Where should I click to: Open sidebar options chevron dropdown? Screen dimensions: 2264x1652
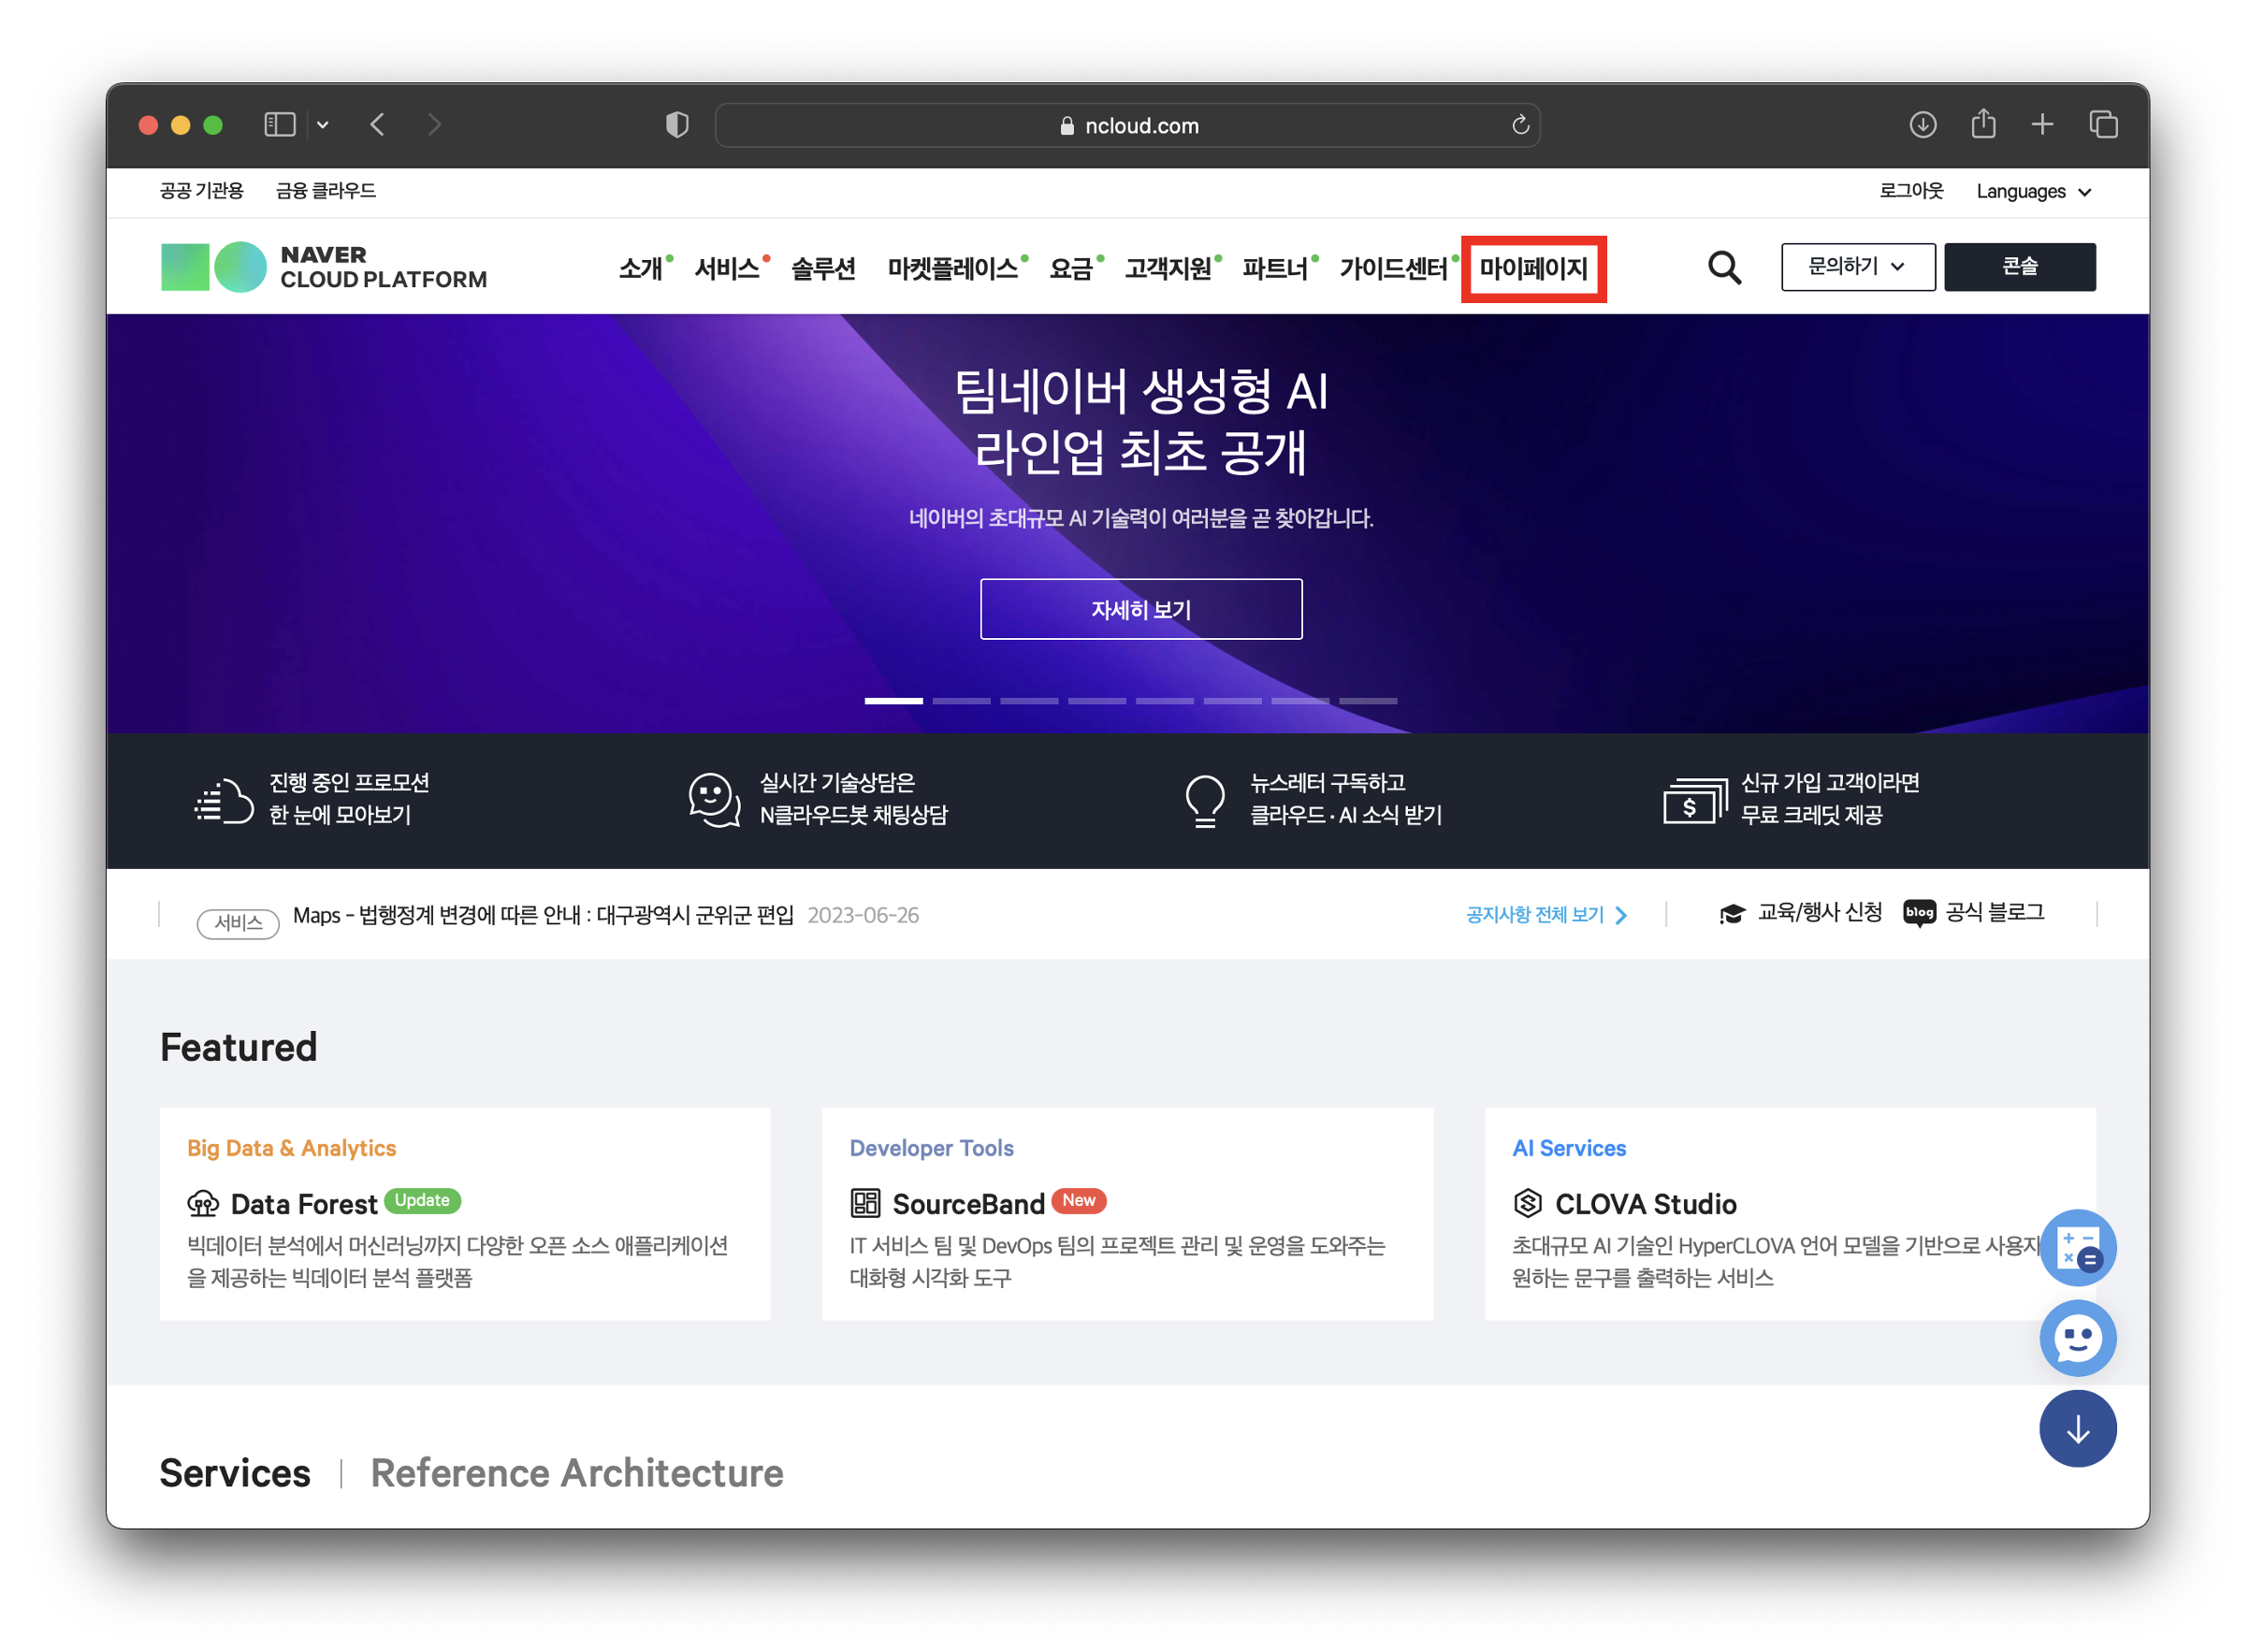click(x=323, y=125)
